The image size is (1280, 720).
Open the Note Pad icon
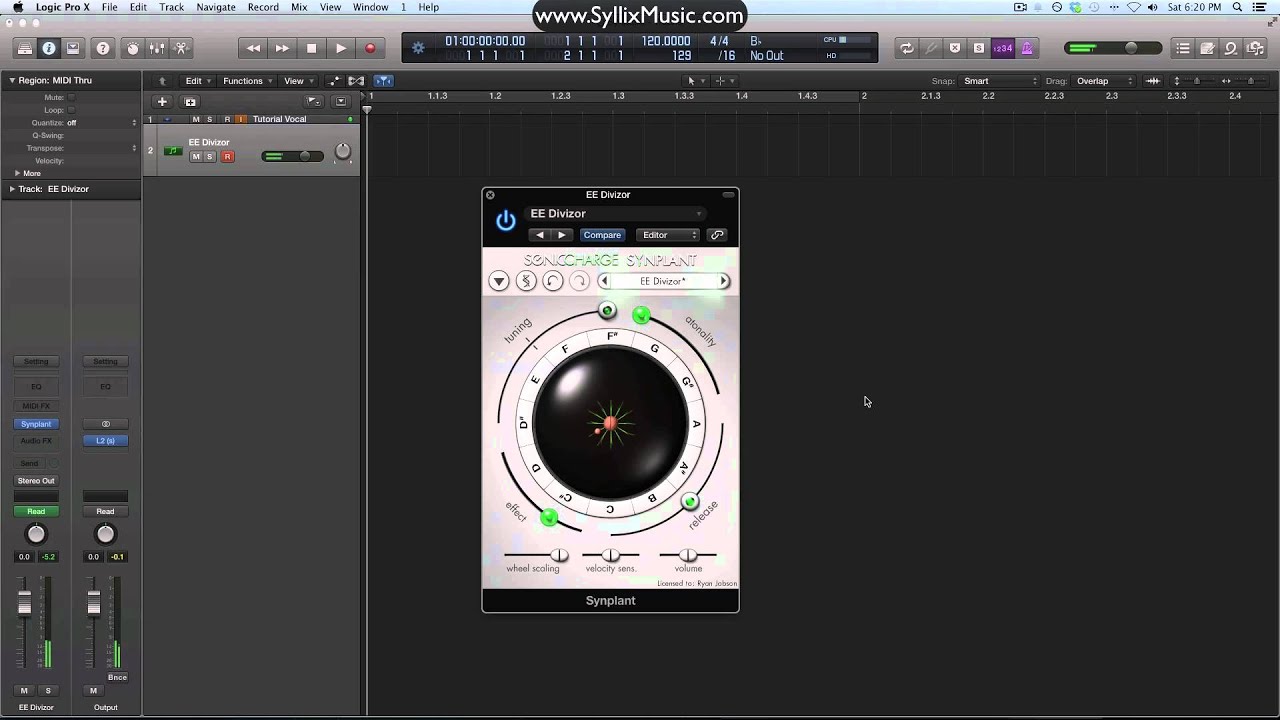tap(1207, 48)
